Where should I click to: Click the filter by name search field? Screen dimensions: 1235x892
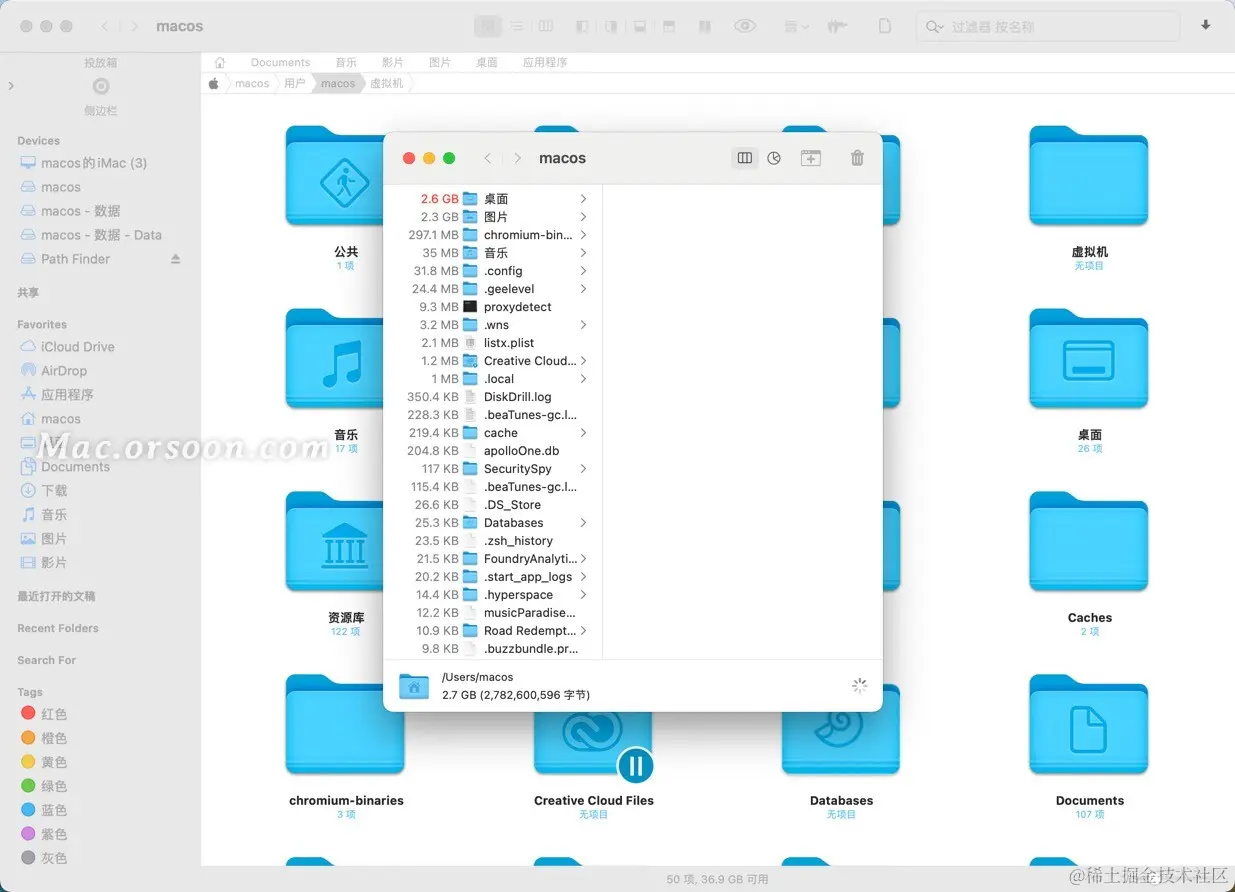[1050, 27]
